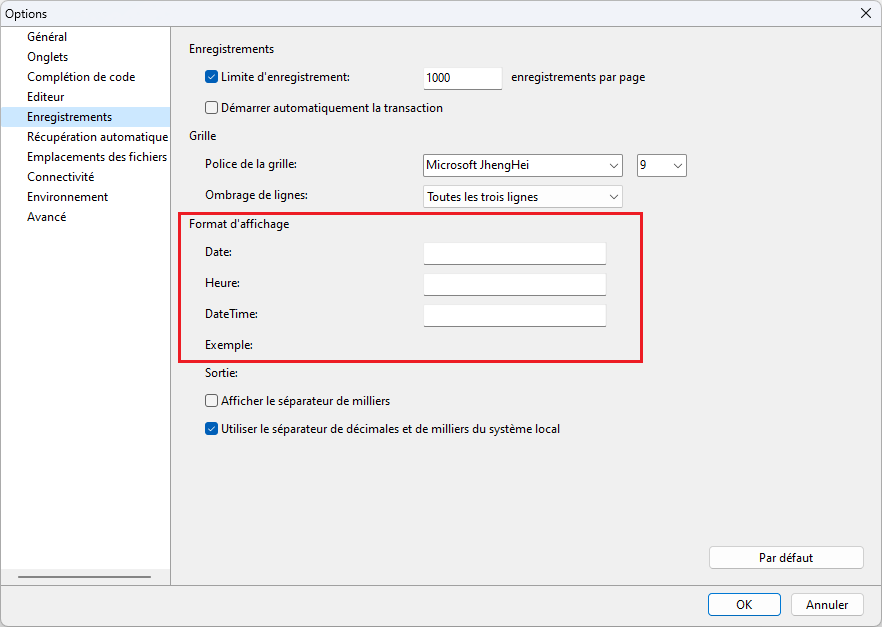Select Enregistrements in the sidebar
This screenshot has width=882, height=627.
[86, 117]
